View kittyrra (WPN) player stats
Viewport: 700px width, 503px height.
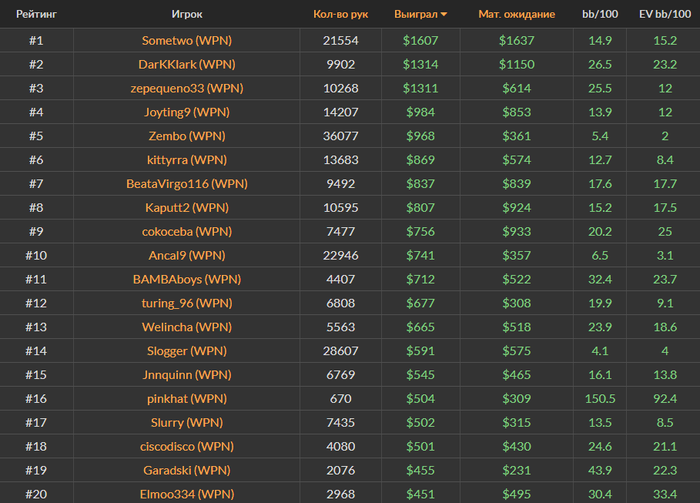[187, 160]
